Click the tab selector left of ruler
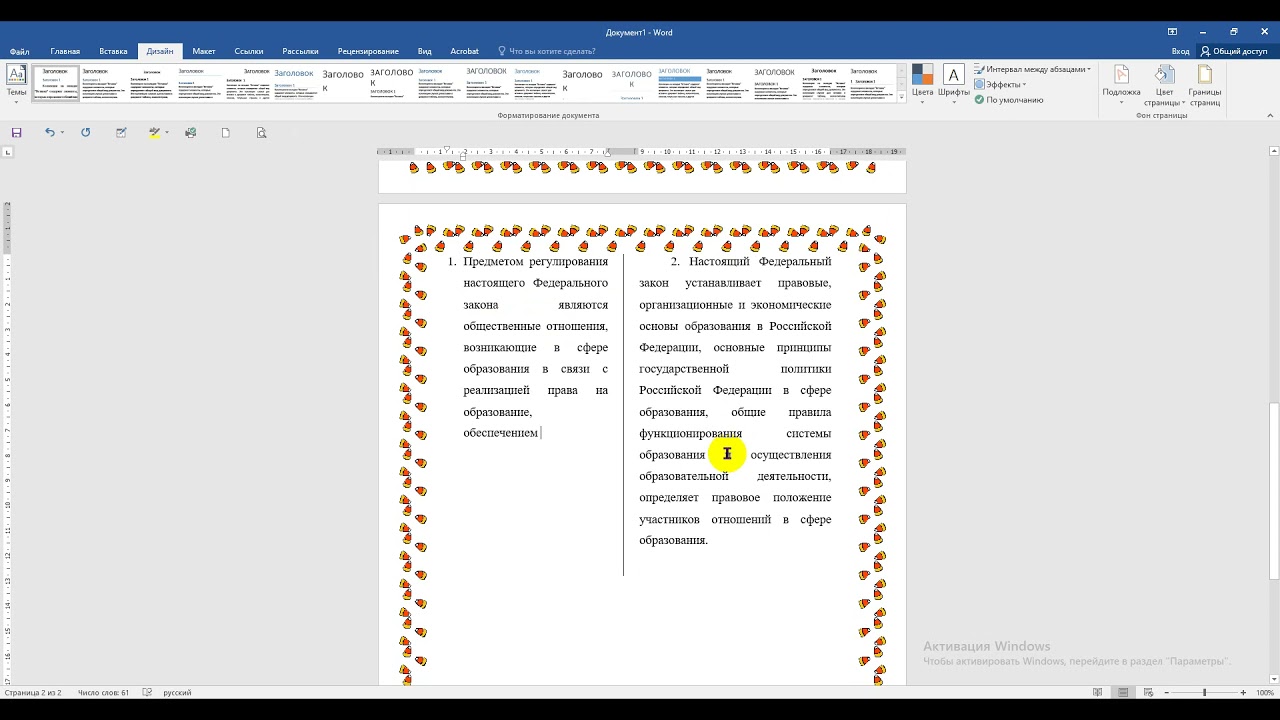 coord(8,152)
